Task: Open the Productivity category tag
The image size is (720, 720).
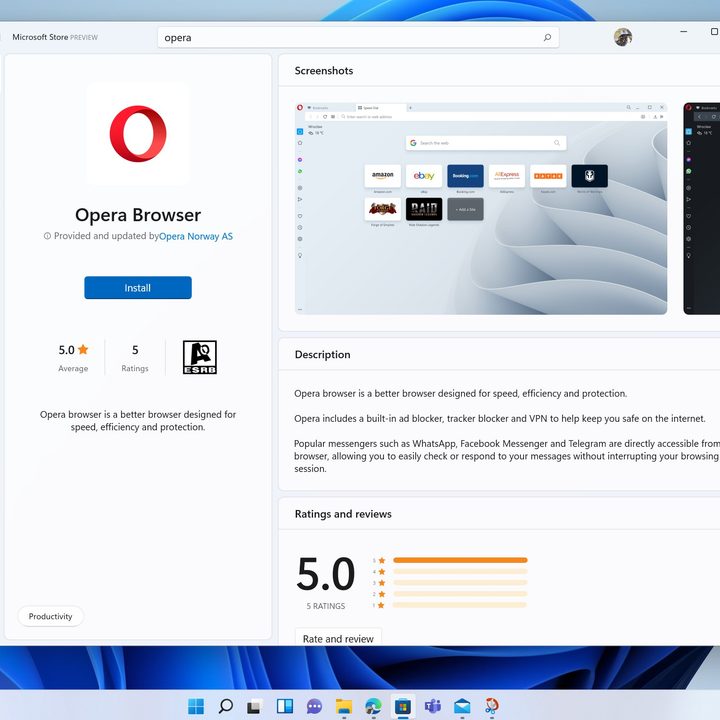Action: (x=51, y=616)
